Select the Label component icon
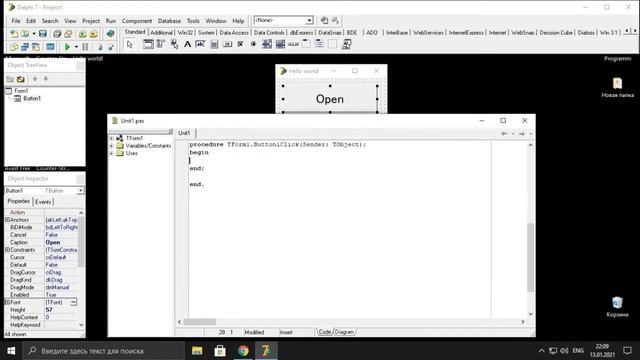Screen dimensions: 640x360 pyautogui.click(x=187, y=44)
